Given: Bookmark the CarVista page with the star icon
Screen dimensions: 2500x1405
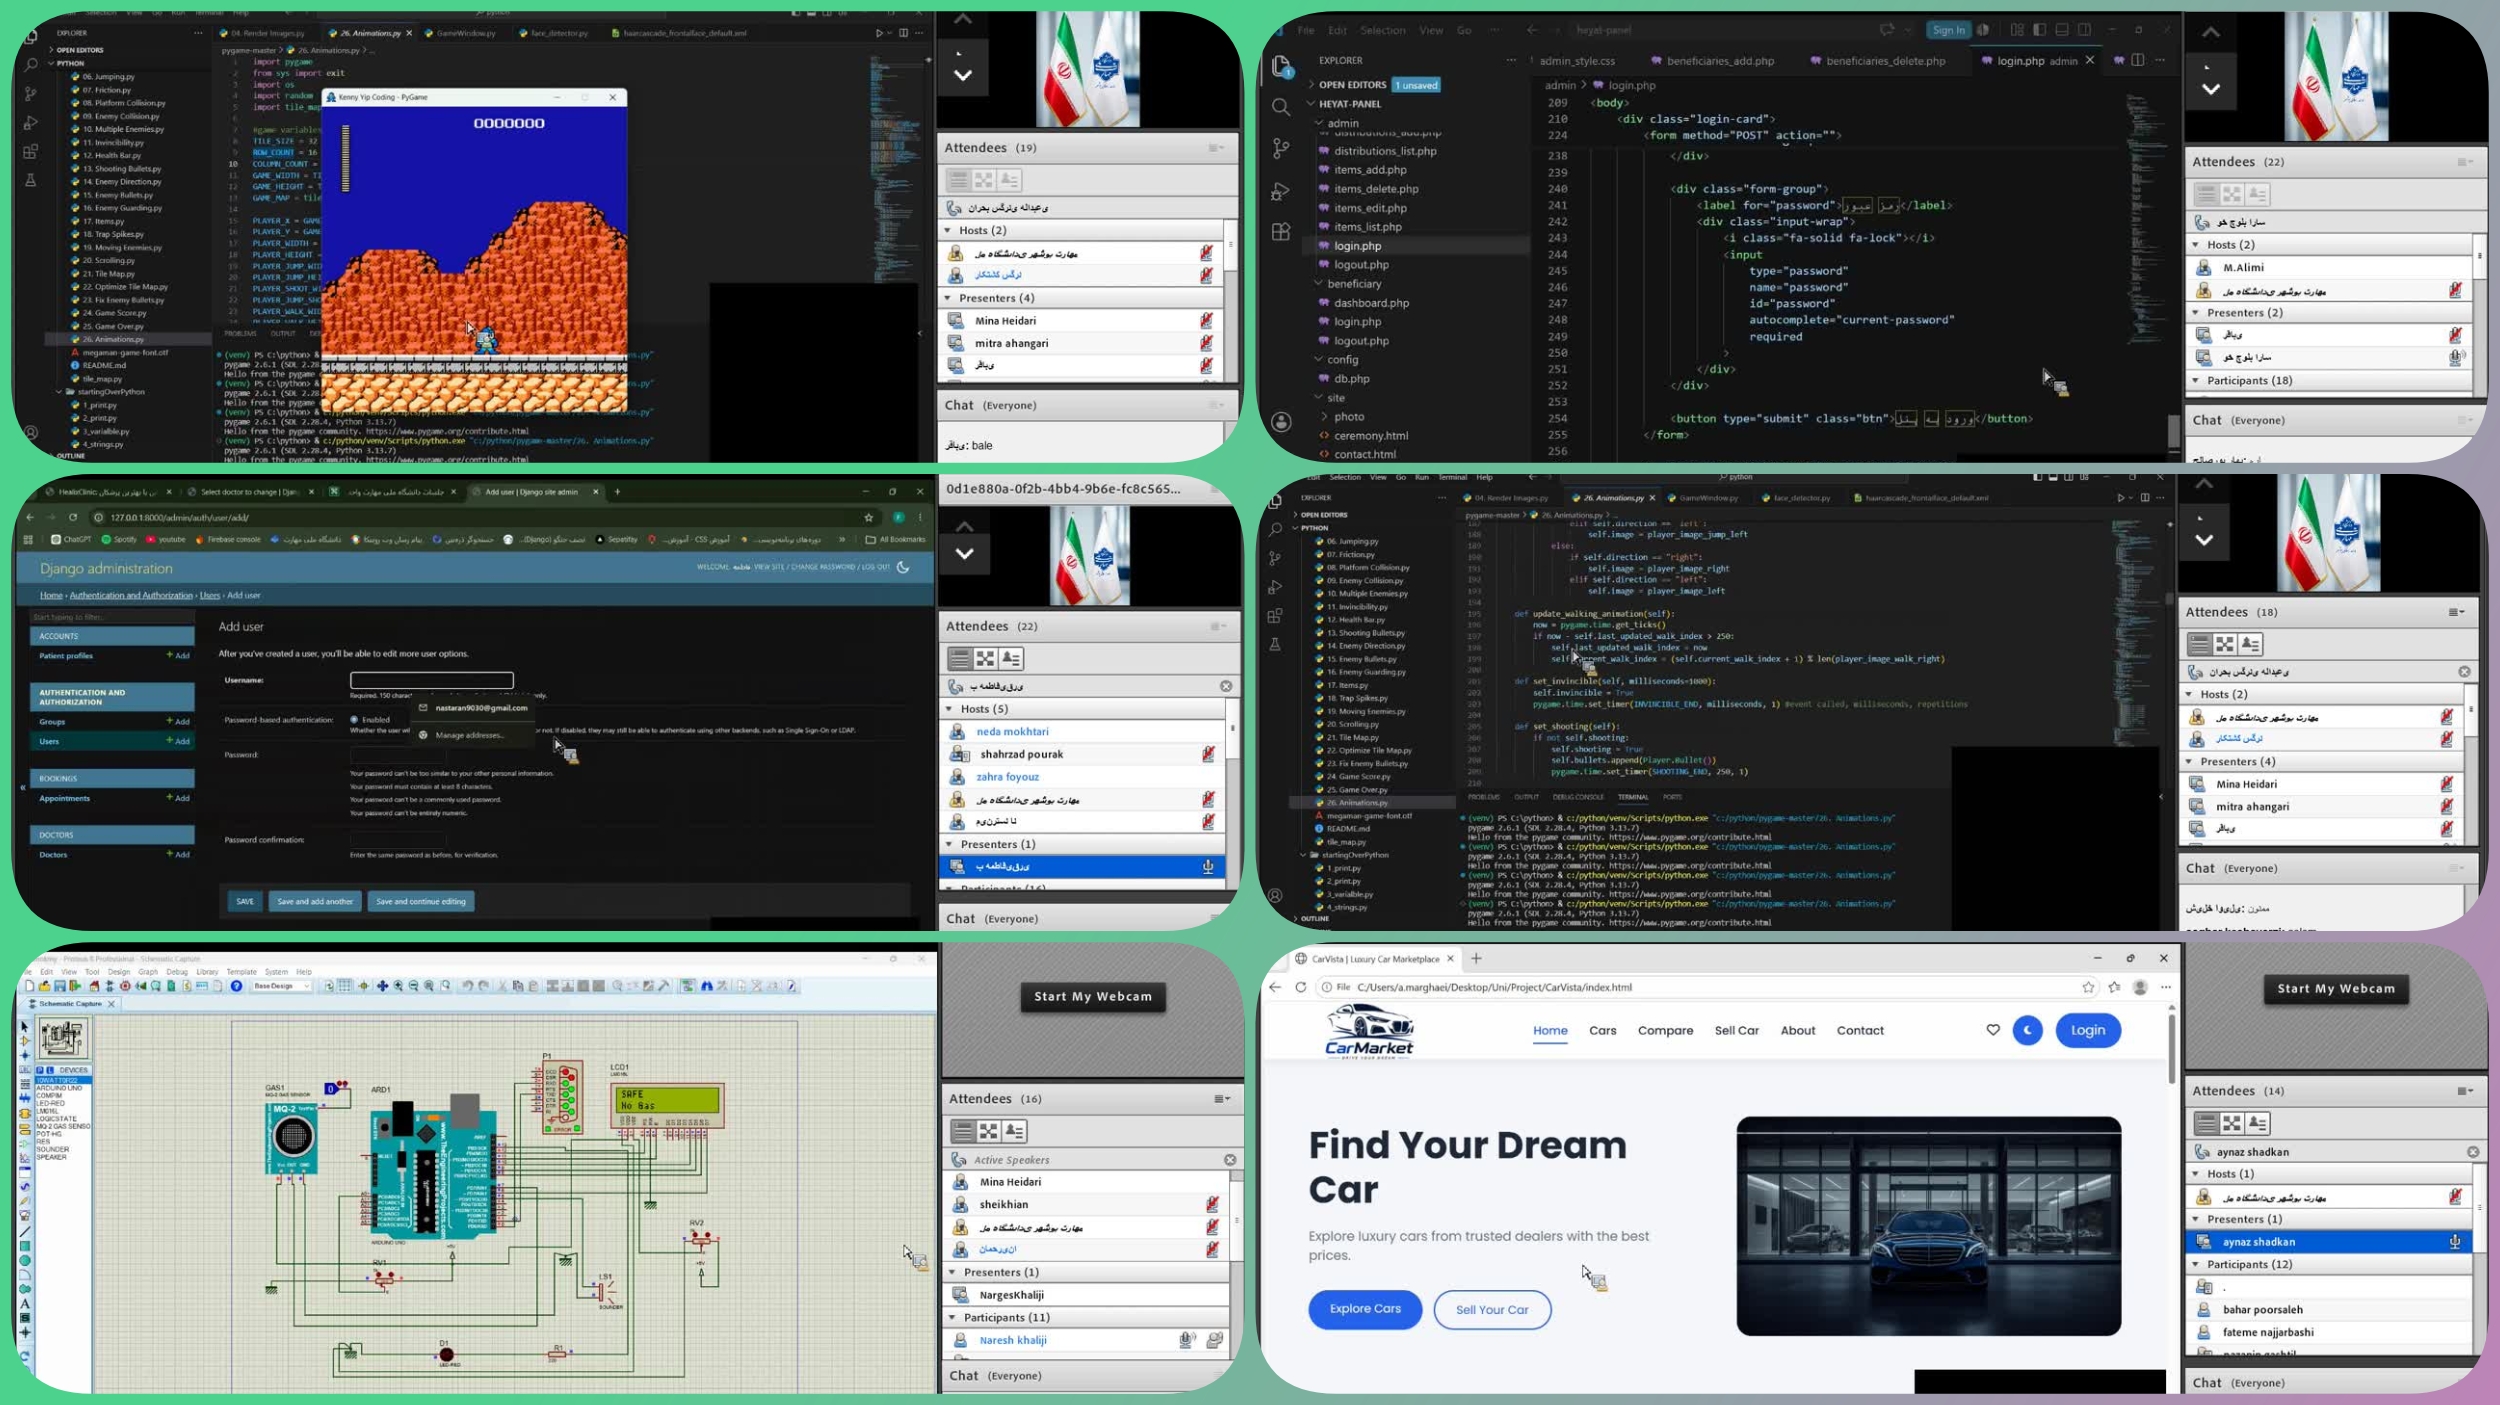Looking at the screenshot, I should pyautogui.click(x=2088, y=987).
